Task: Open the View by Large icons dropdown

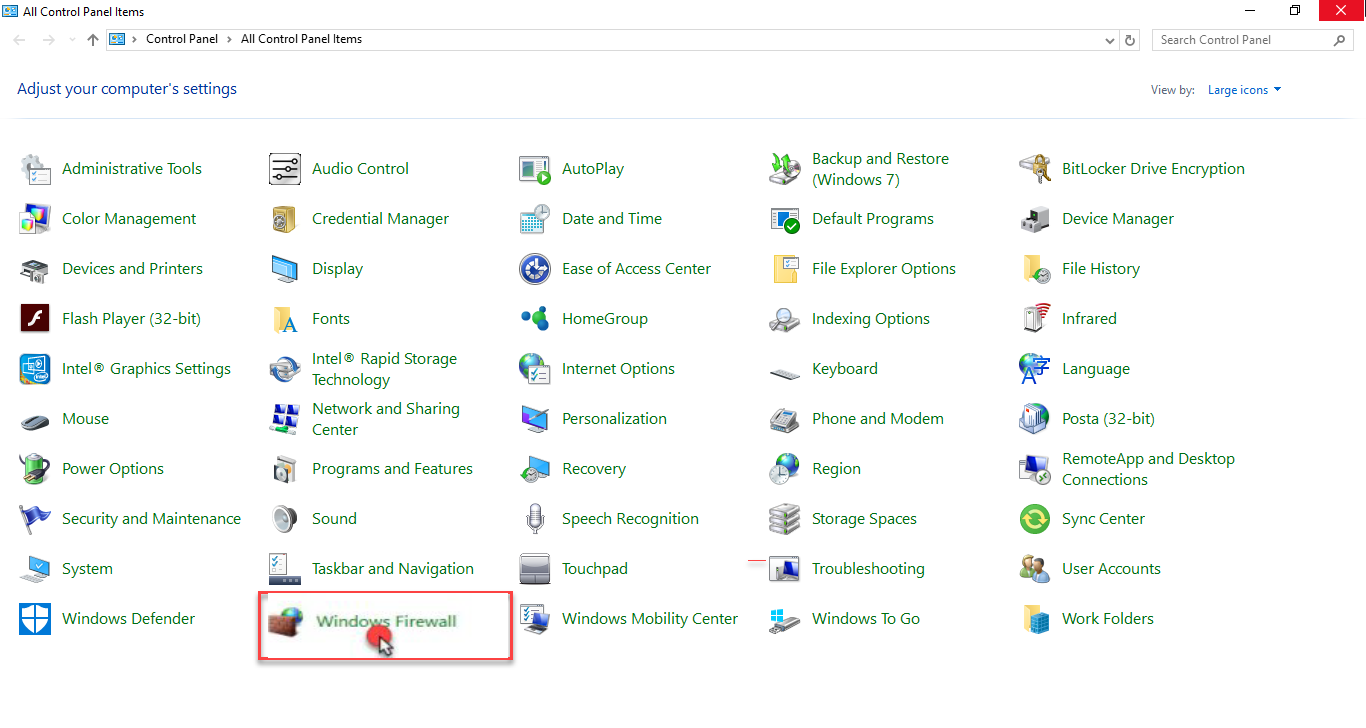Action: tap(1243, 89)
